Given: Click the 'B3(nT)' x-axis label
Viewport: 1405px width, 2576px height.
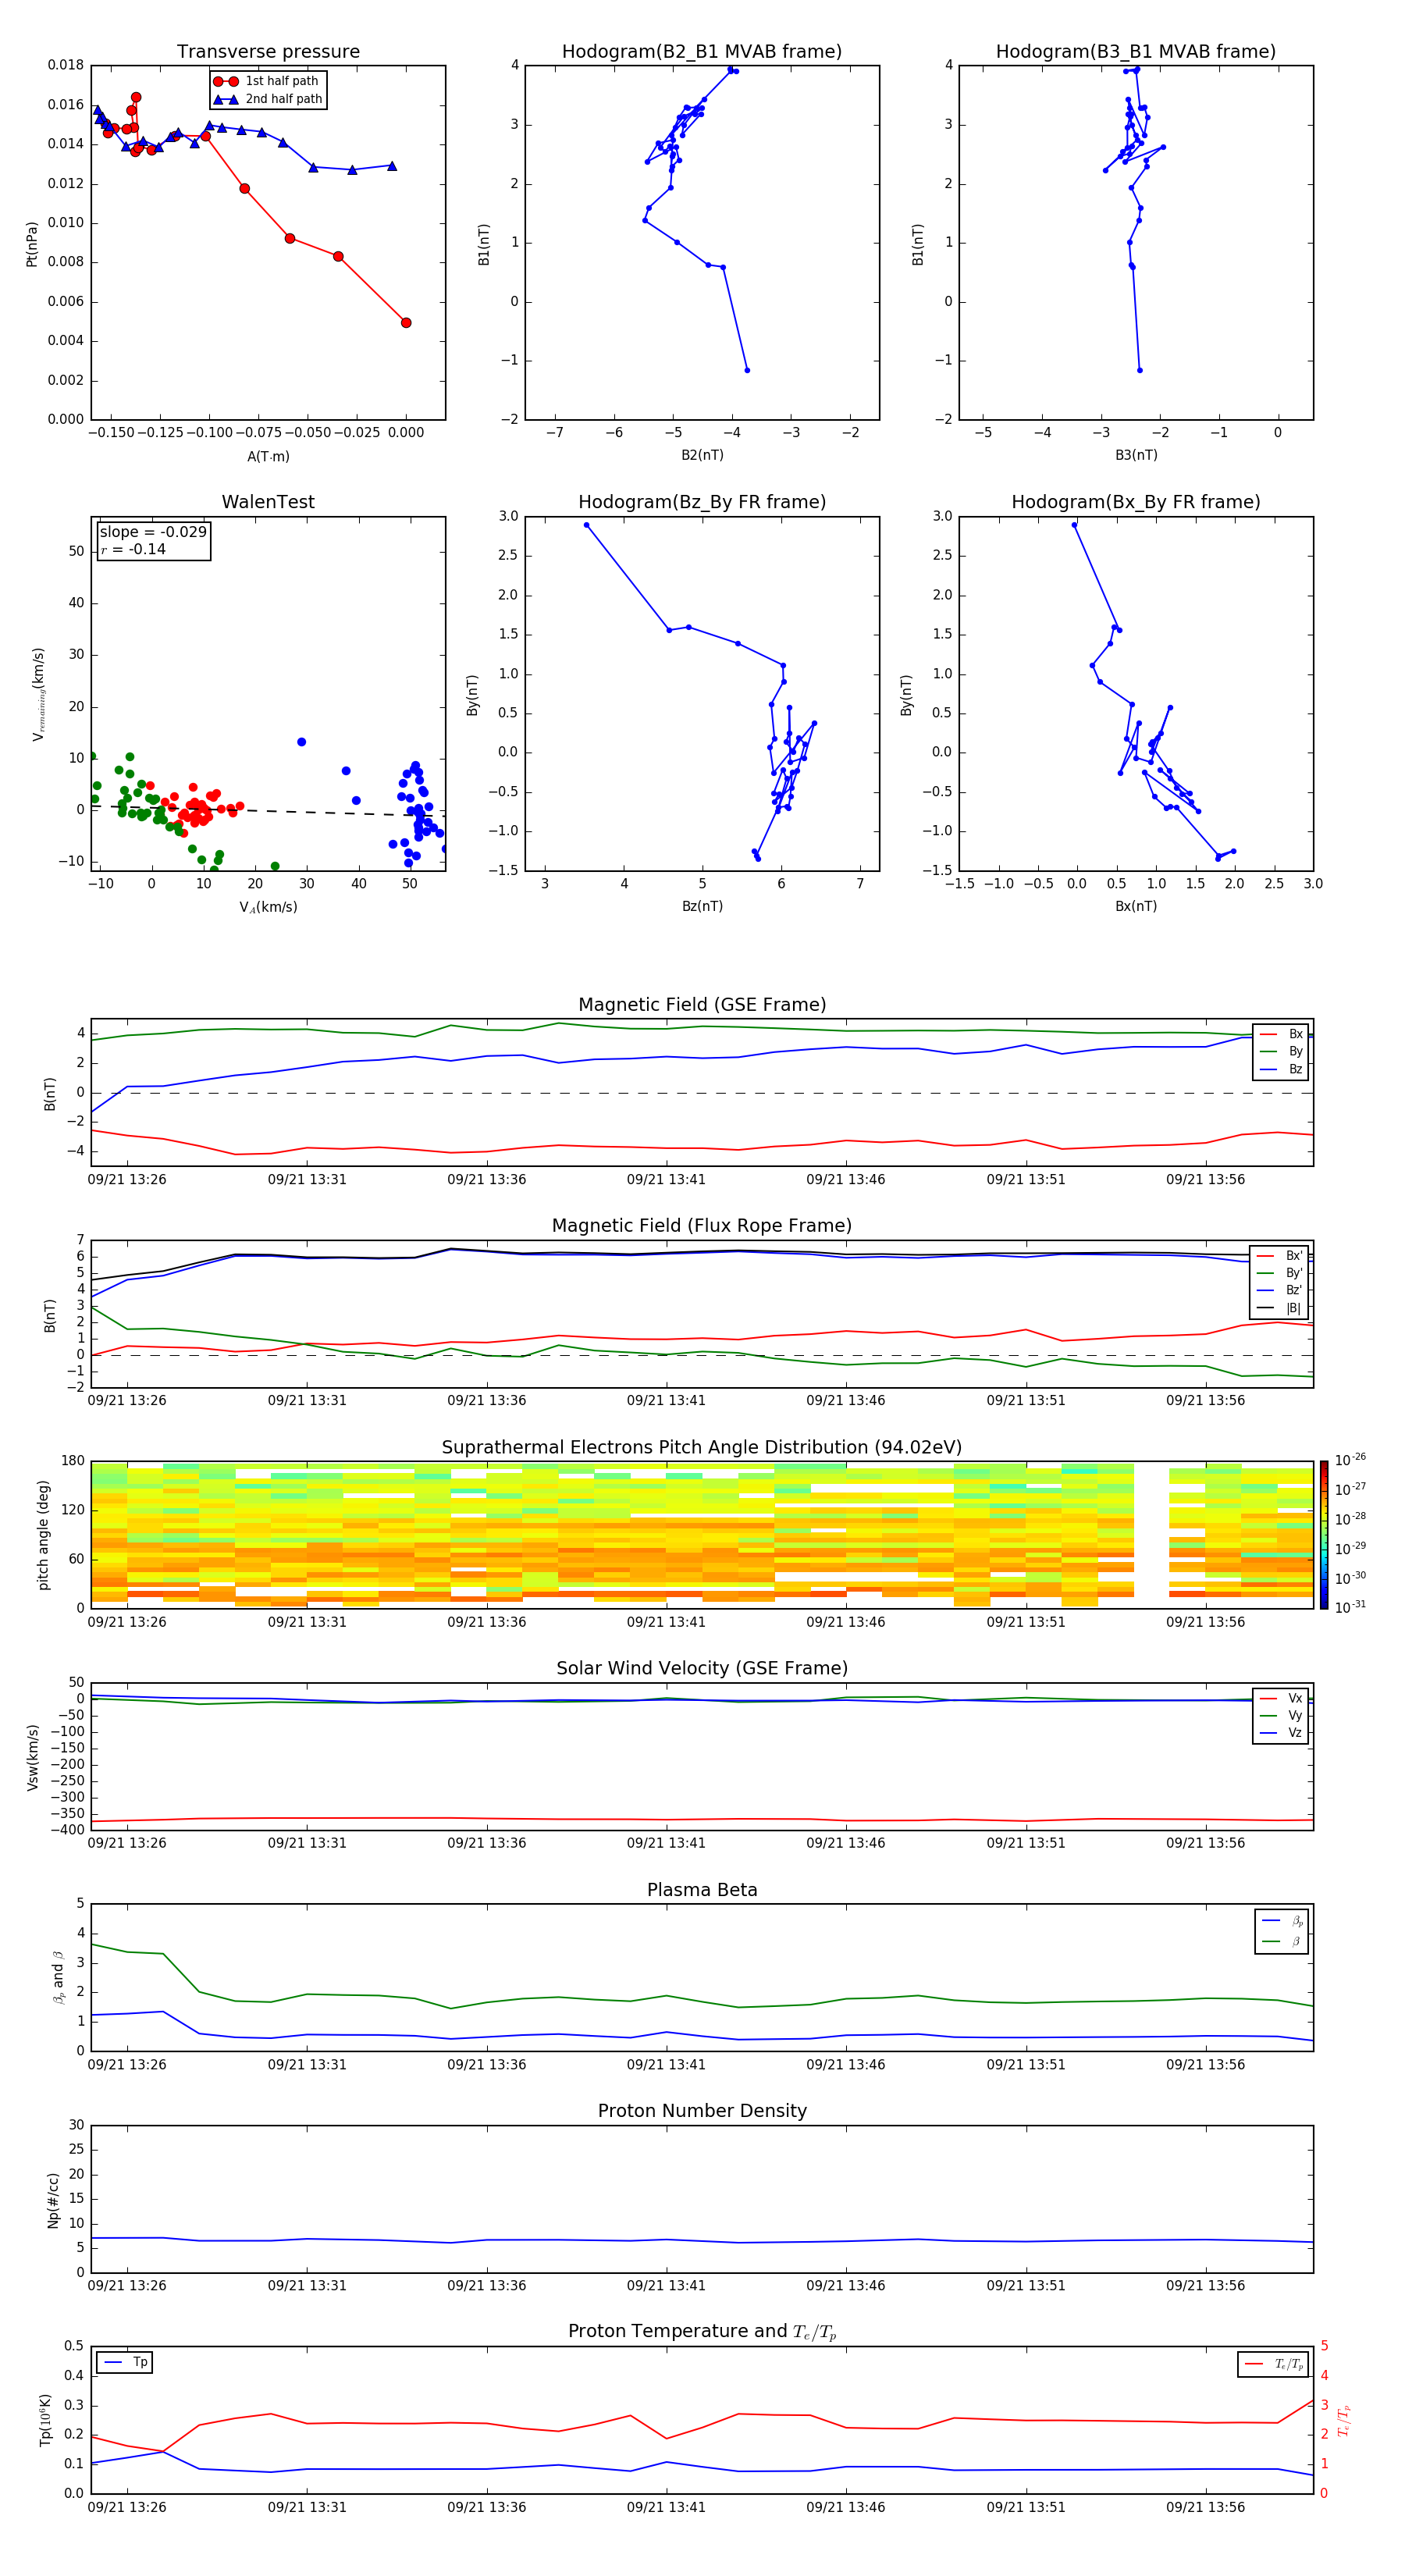Looking at the screenshot, I should pos(1136,455).
